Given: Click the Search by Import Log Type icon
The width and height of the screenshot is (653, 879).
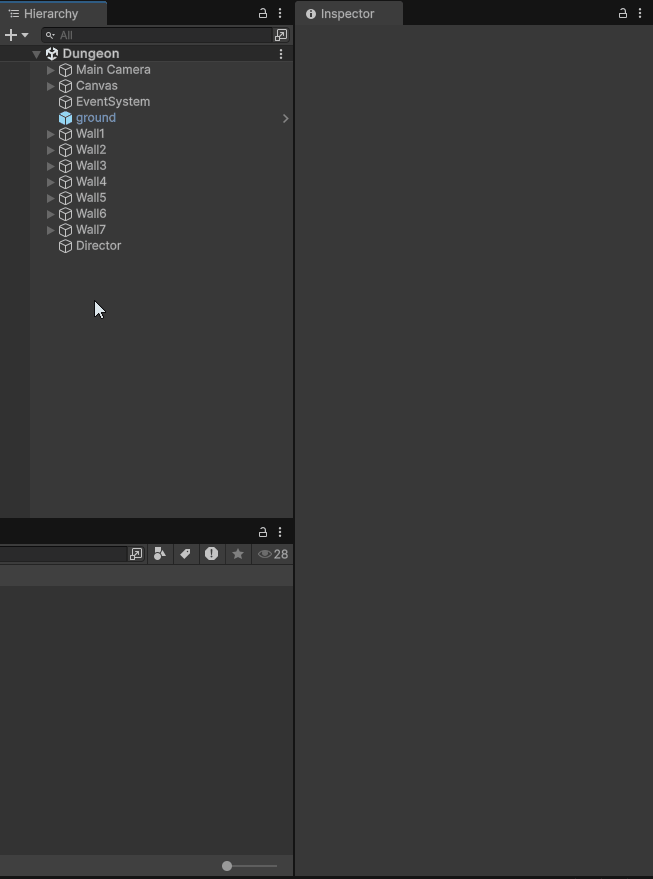Looking at the screenshot, I should point(211,554).
